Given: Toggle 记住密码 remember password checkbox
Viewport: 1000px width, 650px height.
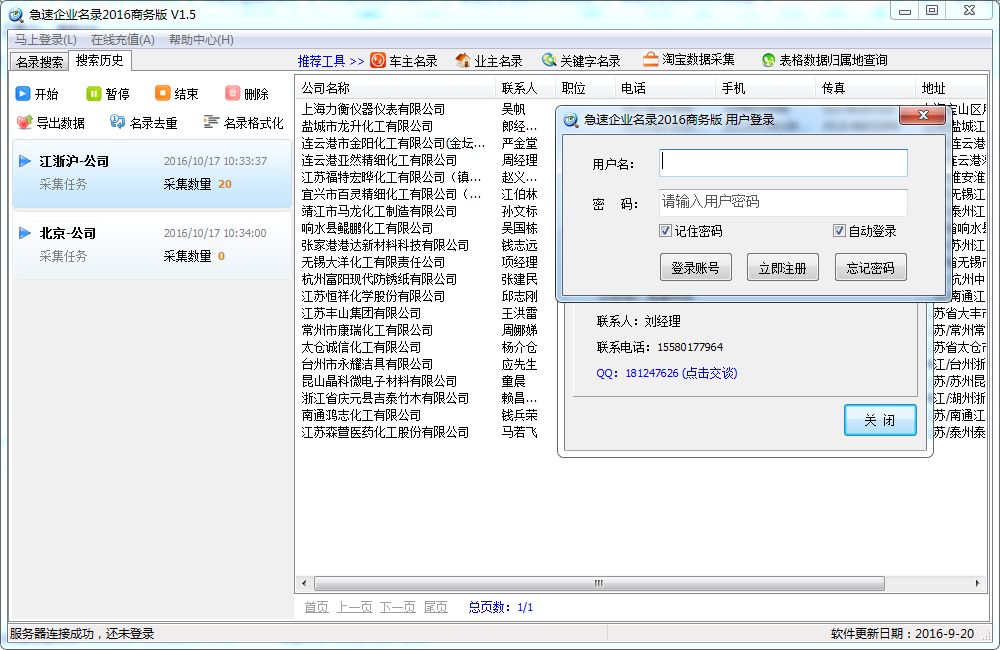Looking at the screenshot, I should click(666, 231).
